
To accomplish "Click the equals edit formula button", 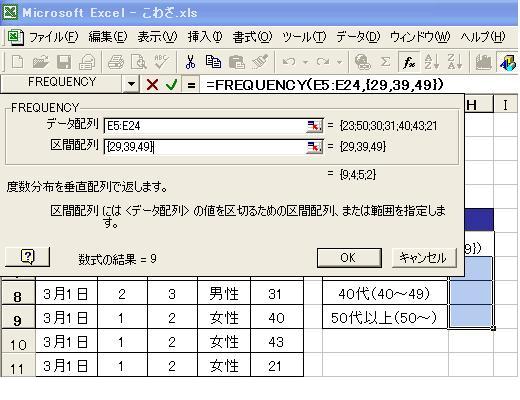I will (191, 85).
